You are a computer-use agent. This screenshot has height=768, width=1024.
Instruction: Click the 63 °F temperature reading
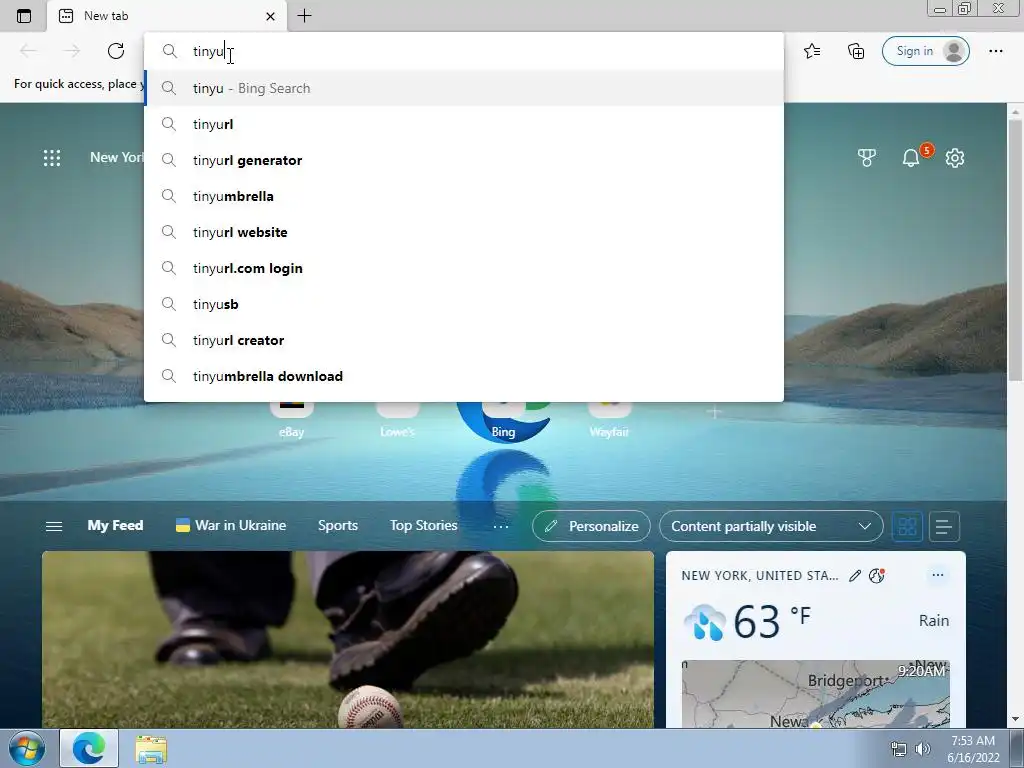coord(771,620)
